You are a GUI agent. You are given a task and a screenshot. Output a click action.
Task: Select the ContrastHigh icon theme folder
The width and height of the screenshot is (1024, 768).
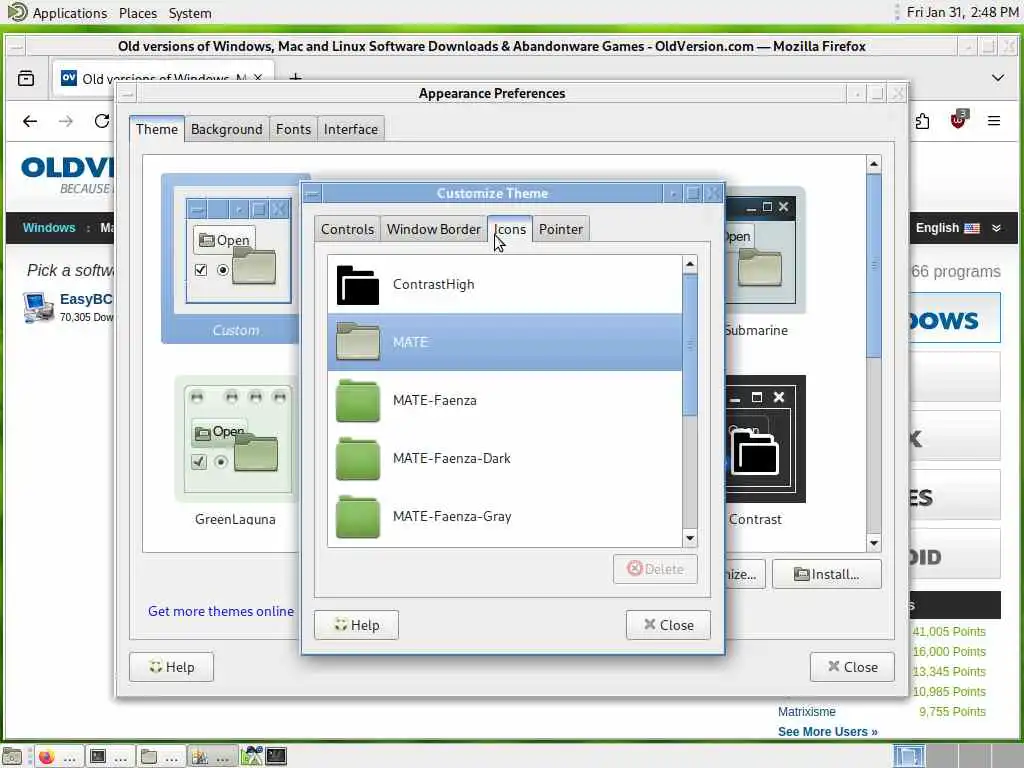coord(357,285)
